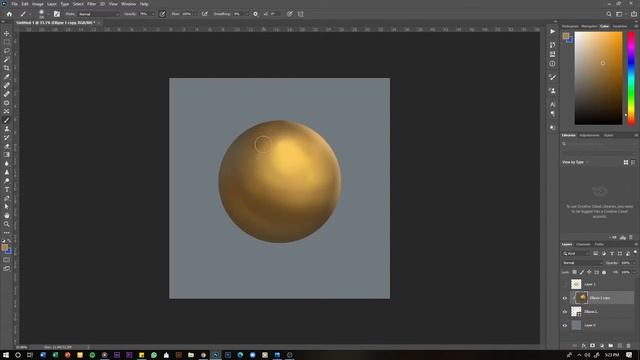Toggle lock all for layer

(604, 272)
